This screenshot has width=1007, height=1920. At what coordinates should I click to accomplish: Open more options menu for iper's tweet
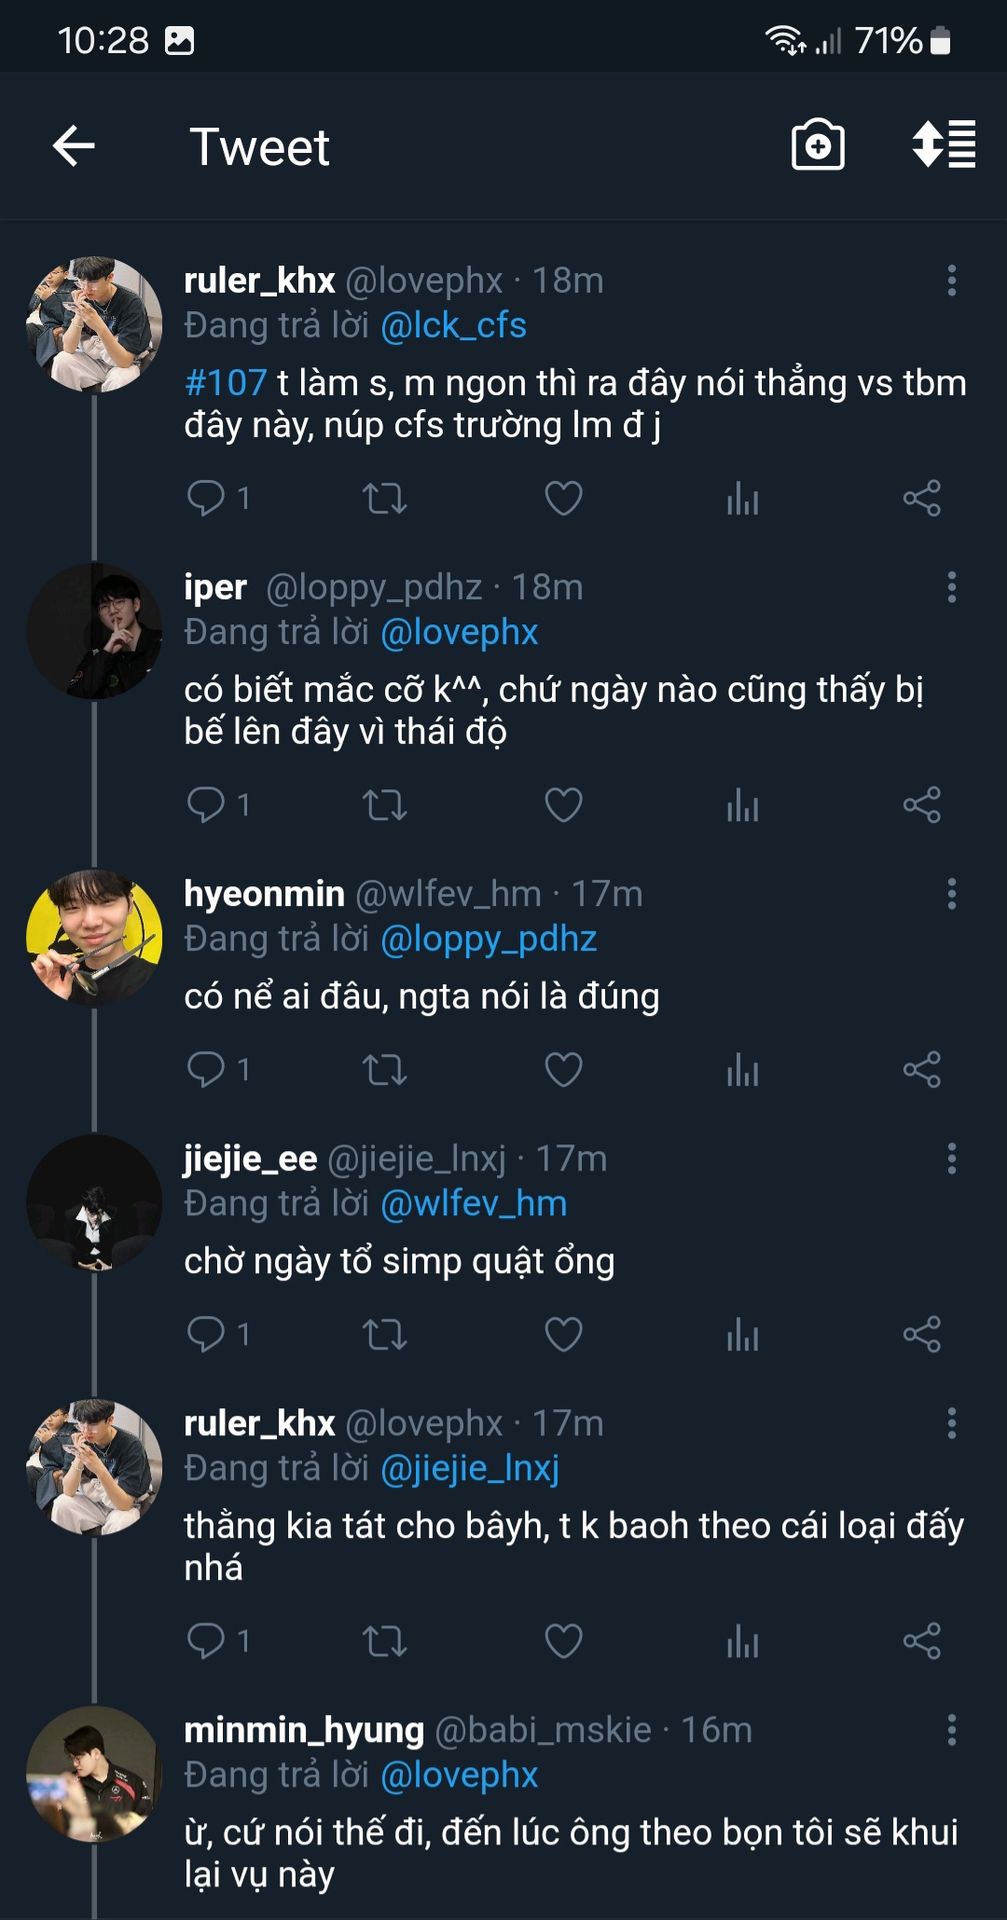pyautogui.click(x=951, y=587)
